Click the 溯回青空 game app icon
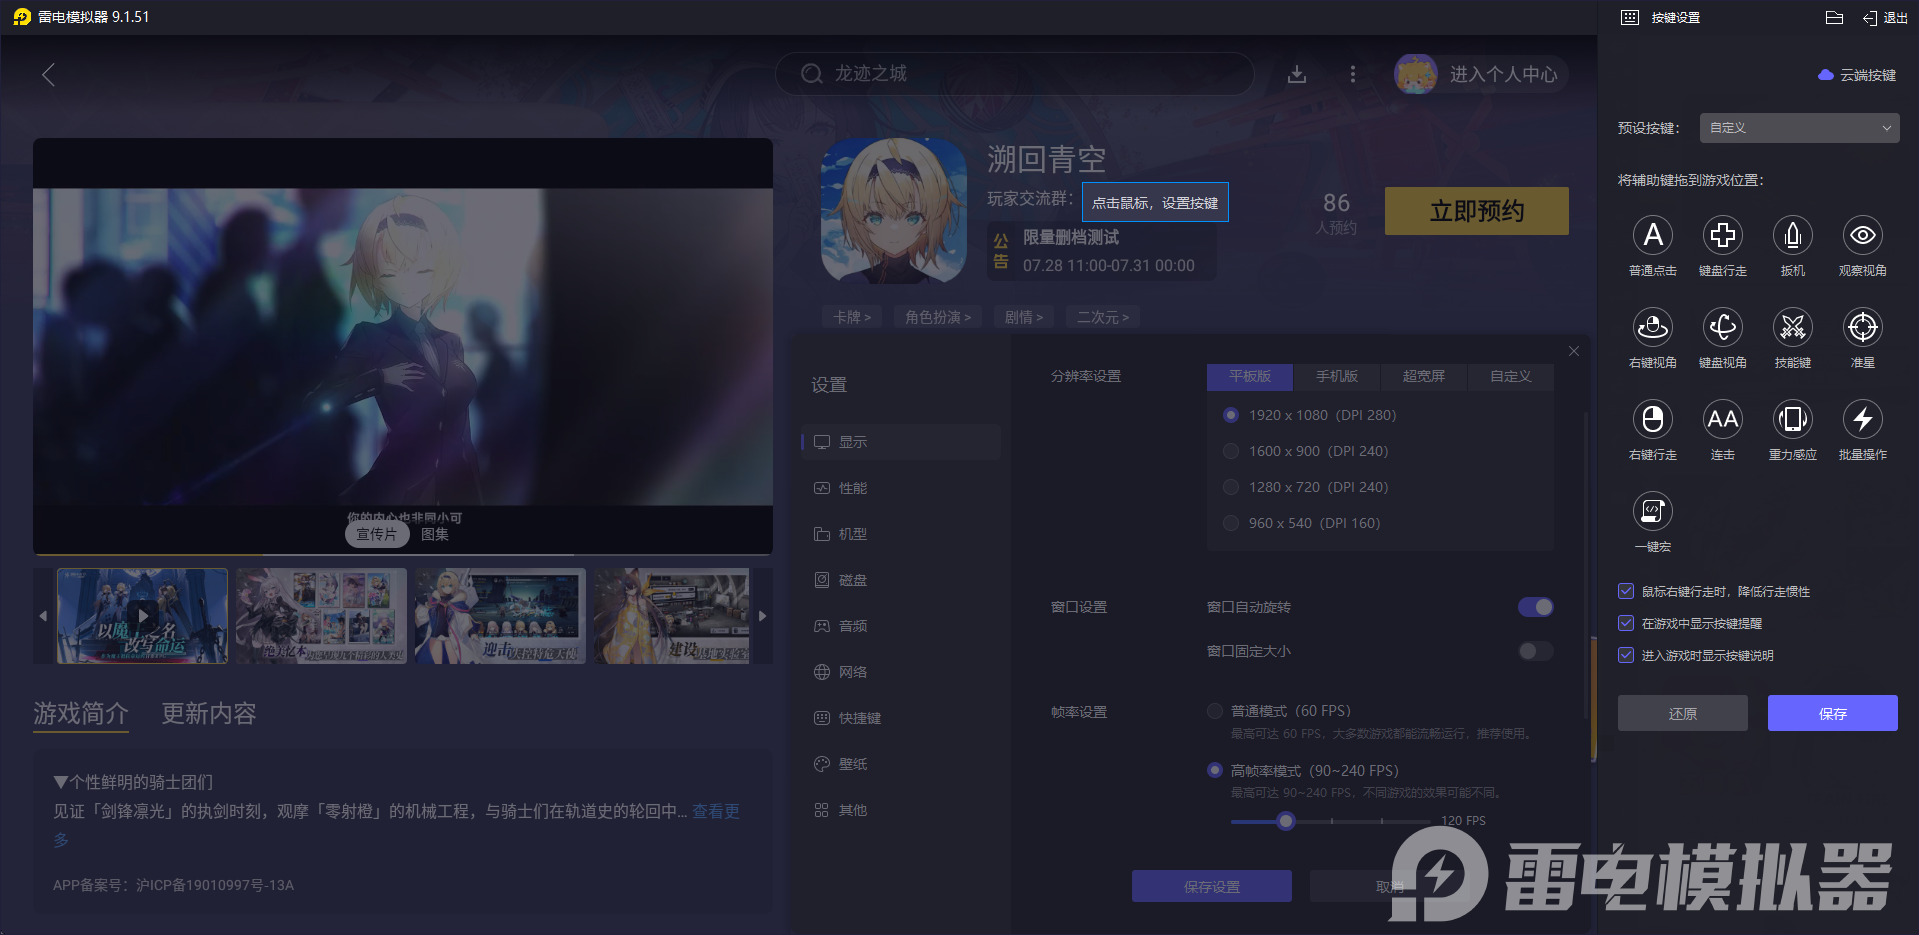Screen dimensions: 1919x935 [894, 211]
